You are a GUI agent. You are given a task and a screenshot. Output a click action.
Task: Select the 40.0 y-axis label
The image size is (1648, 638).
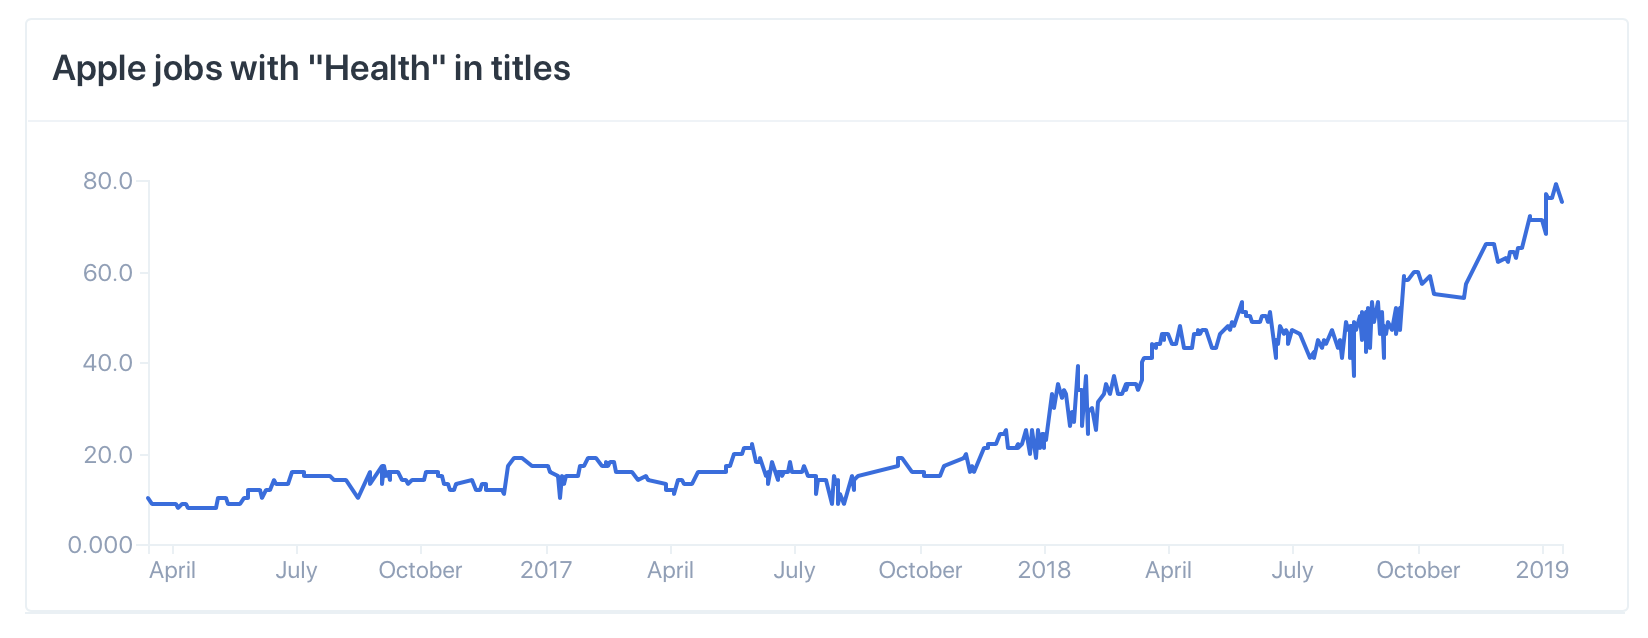pos(107,363)
